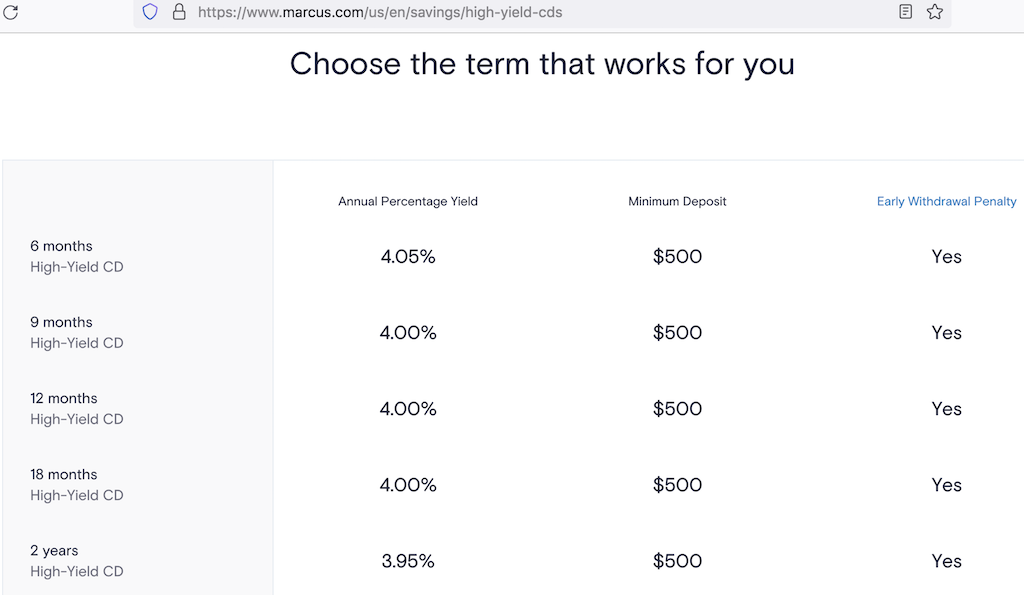Select the 6 months High-Yield CD row label
This screenshot has width=1024, height=595.
76,256
